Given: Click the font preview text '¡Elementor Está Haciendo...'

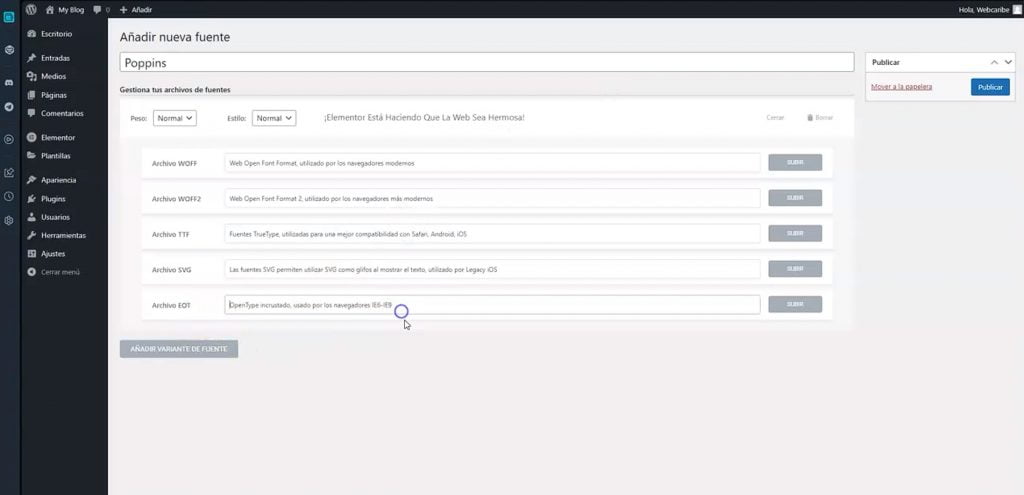Looking at the screenshot, I should click(x=424, y=118).
